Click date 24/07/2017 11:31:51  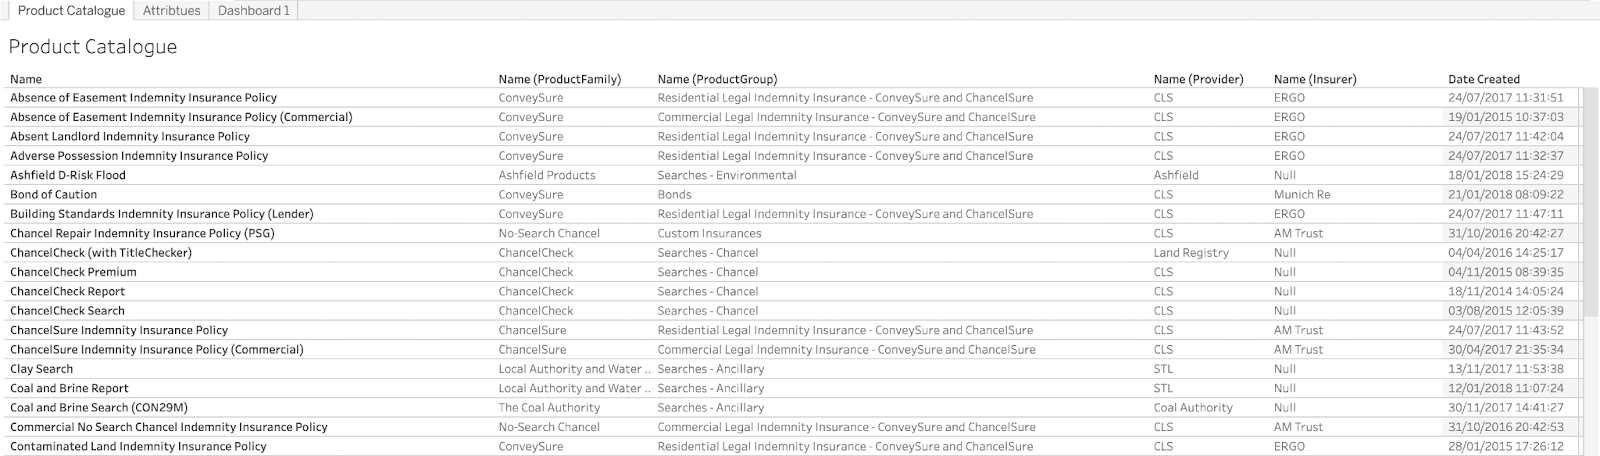pos(1505,98)
